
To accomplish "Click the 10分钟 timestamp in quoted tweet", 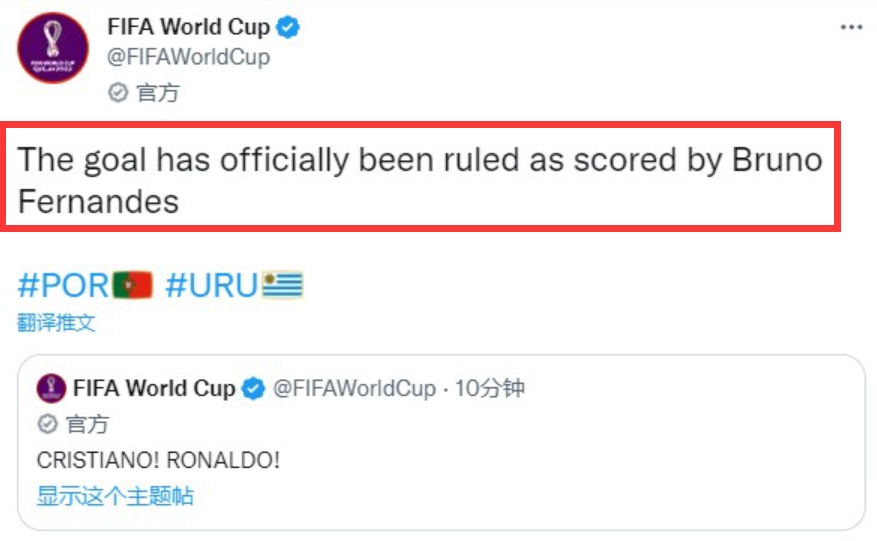I will pos(490,388).
